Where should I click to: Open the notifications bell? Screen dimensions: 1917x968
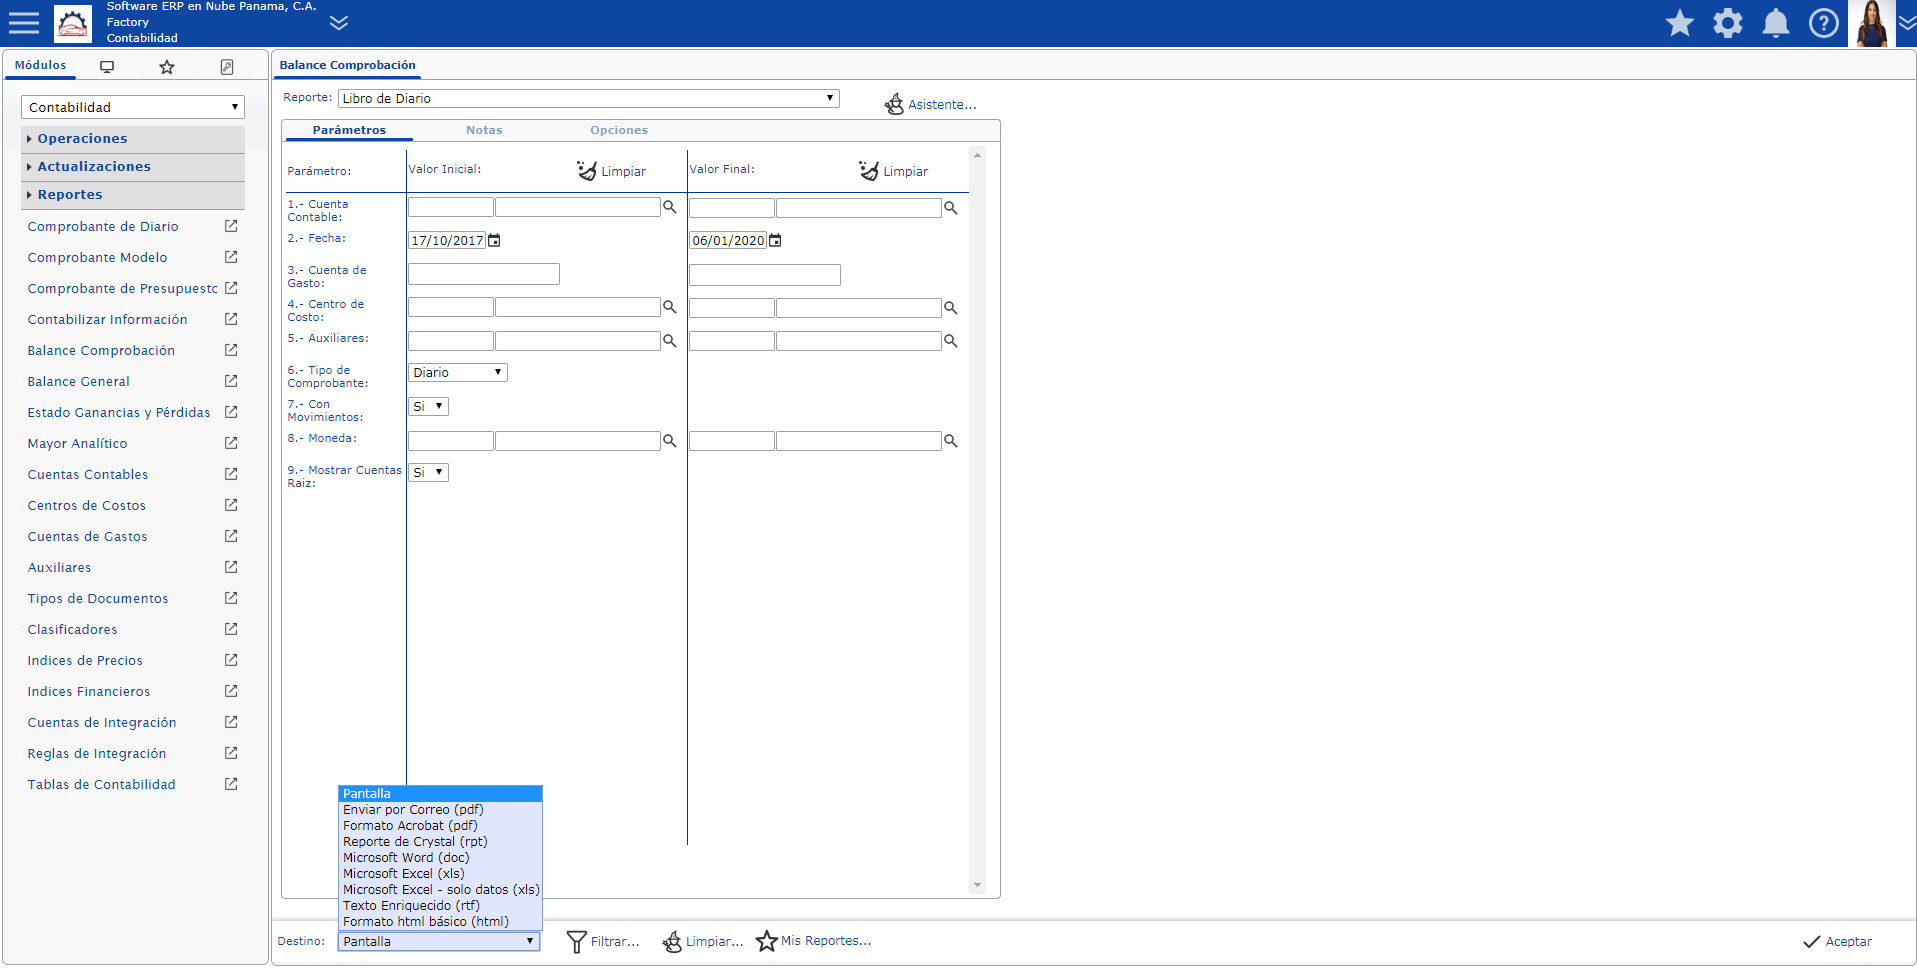[1775, 23]
